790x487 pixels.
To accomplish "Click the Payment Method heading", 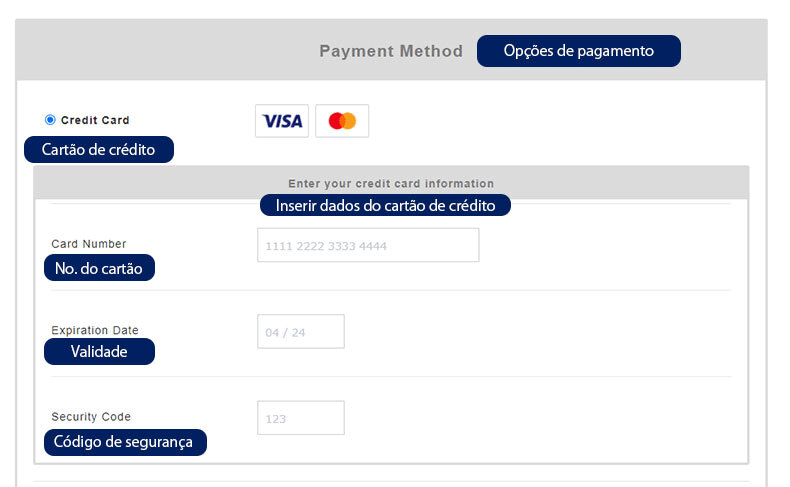I will pos(391,51).
